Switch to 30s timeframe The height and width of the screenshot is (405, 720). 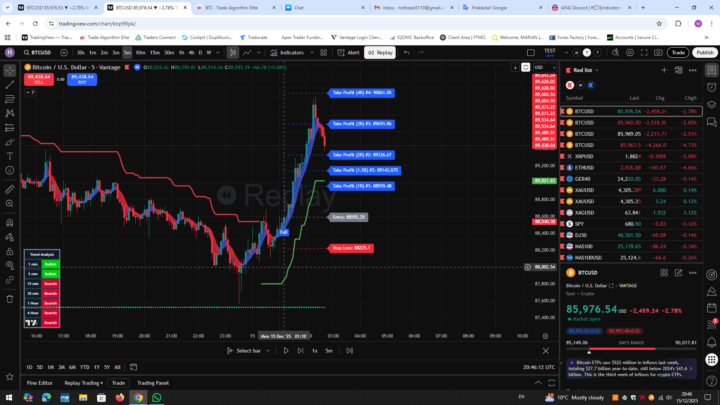81,53
